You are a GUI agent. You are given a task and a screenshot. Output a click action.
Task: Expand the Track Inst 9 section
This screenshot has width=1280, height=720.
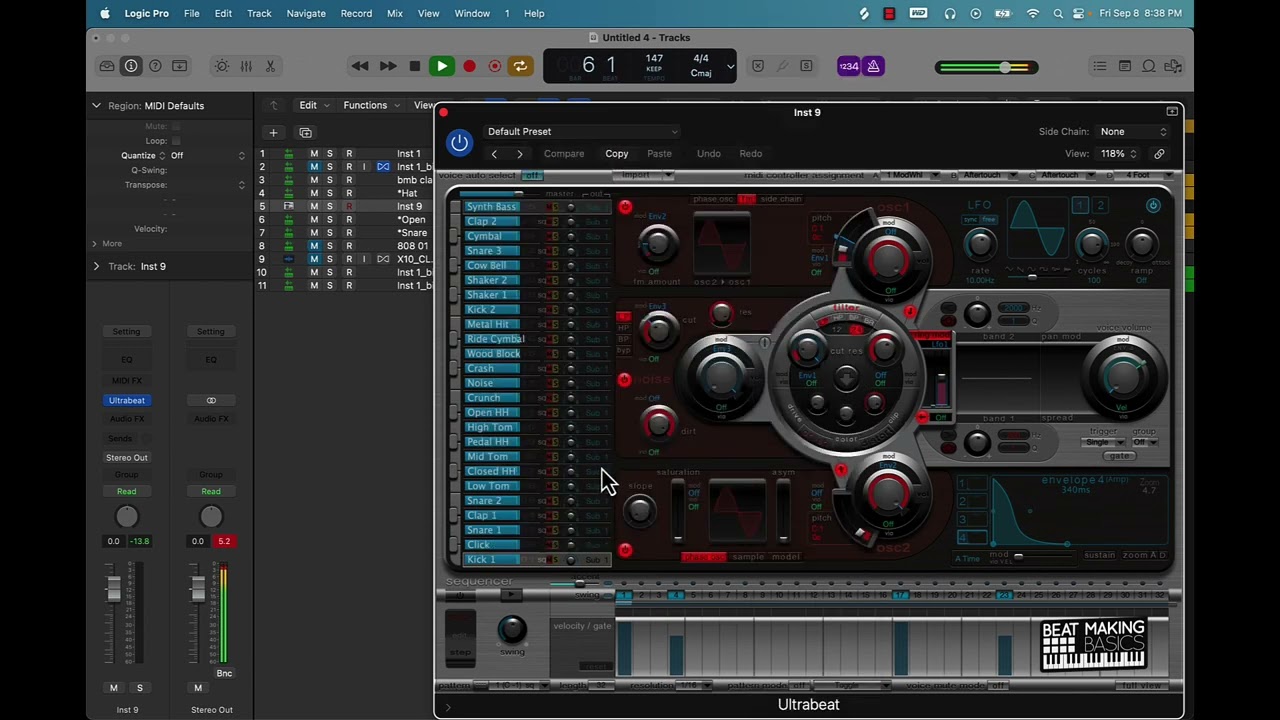97,266
